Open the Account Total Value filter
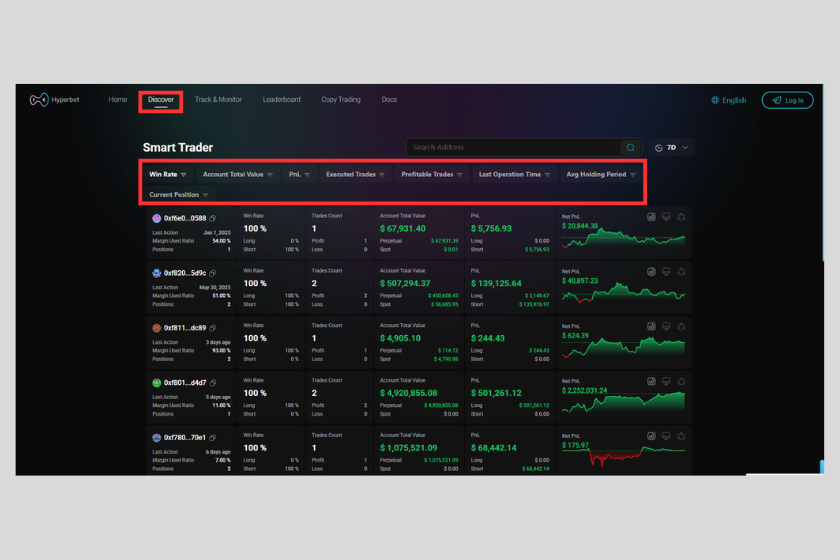 [x=238, y=175]
